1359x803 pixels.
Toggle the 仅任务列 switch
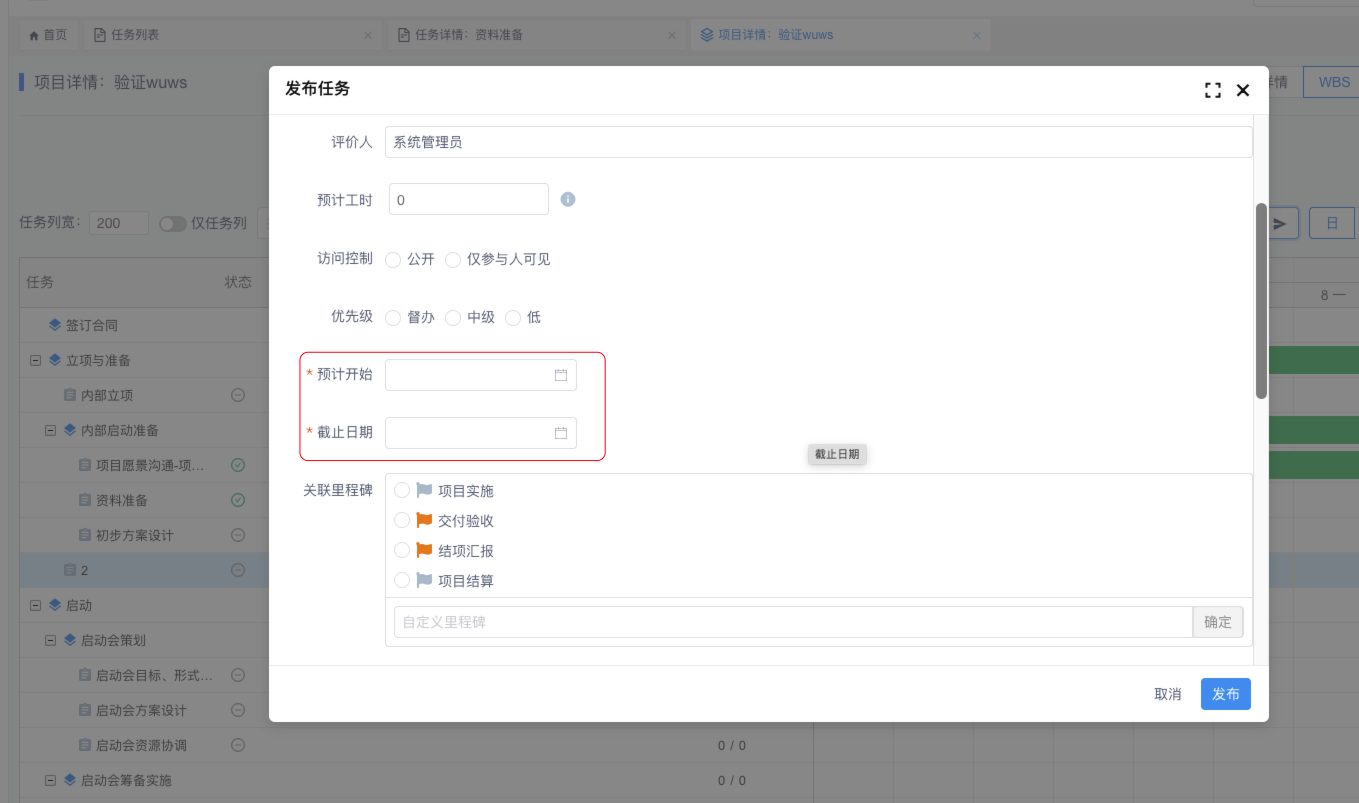(x=173, y=223)
